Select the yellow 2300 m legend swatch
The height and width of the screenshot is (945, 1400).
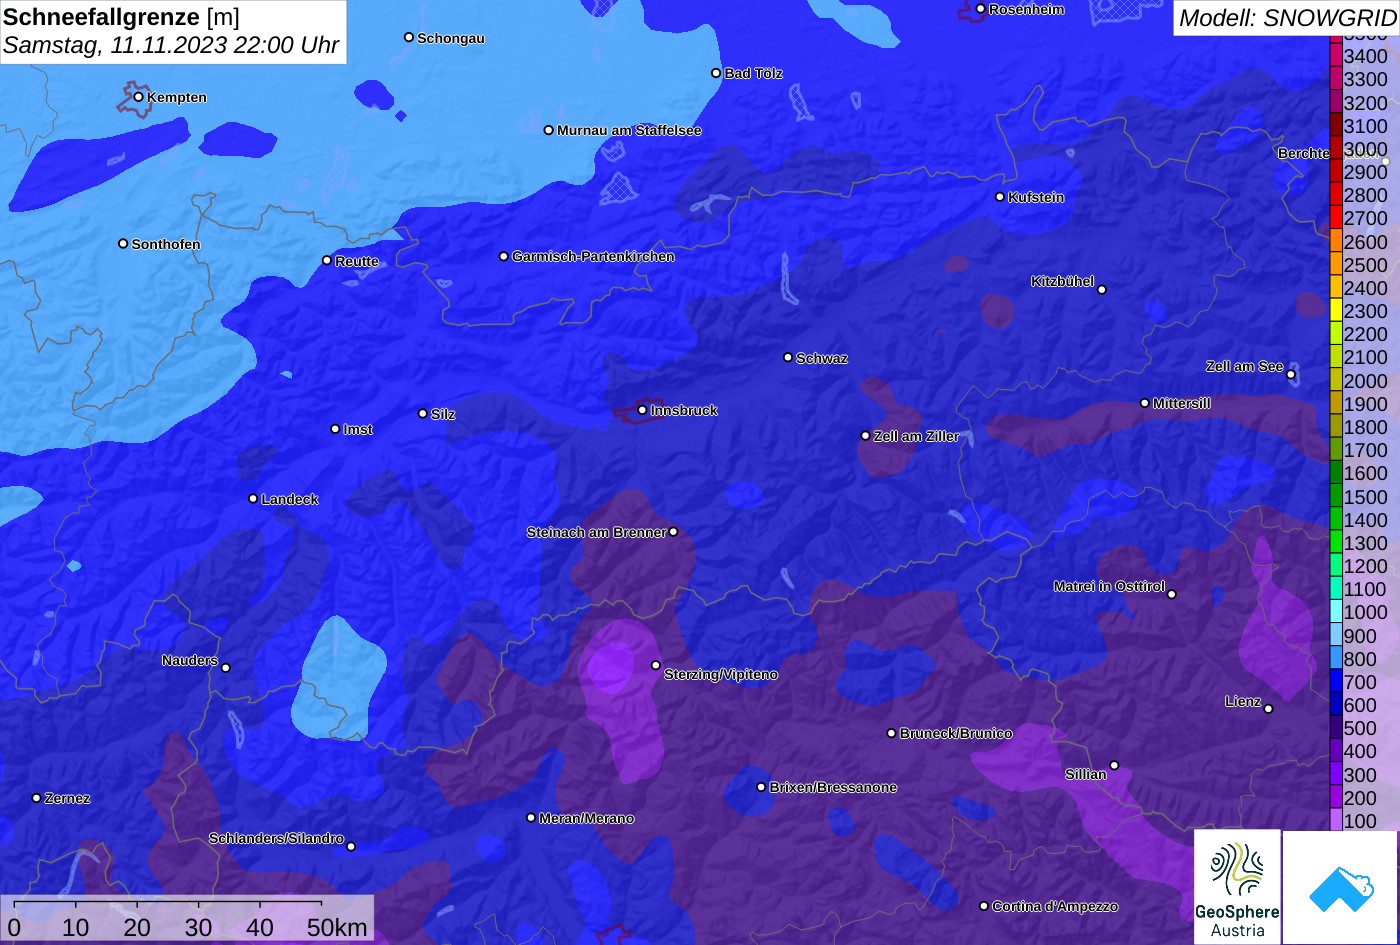click(x=1335, y=311)
